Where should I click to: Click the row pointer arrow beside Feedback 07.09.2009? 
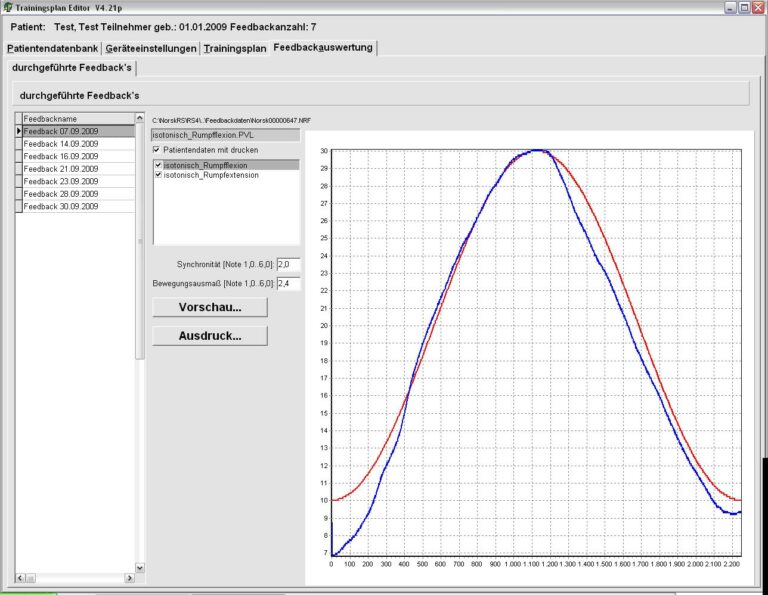coord(18,131)
